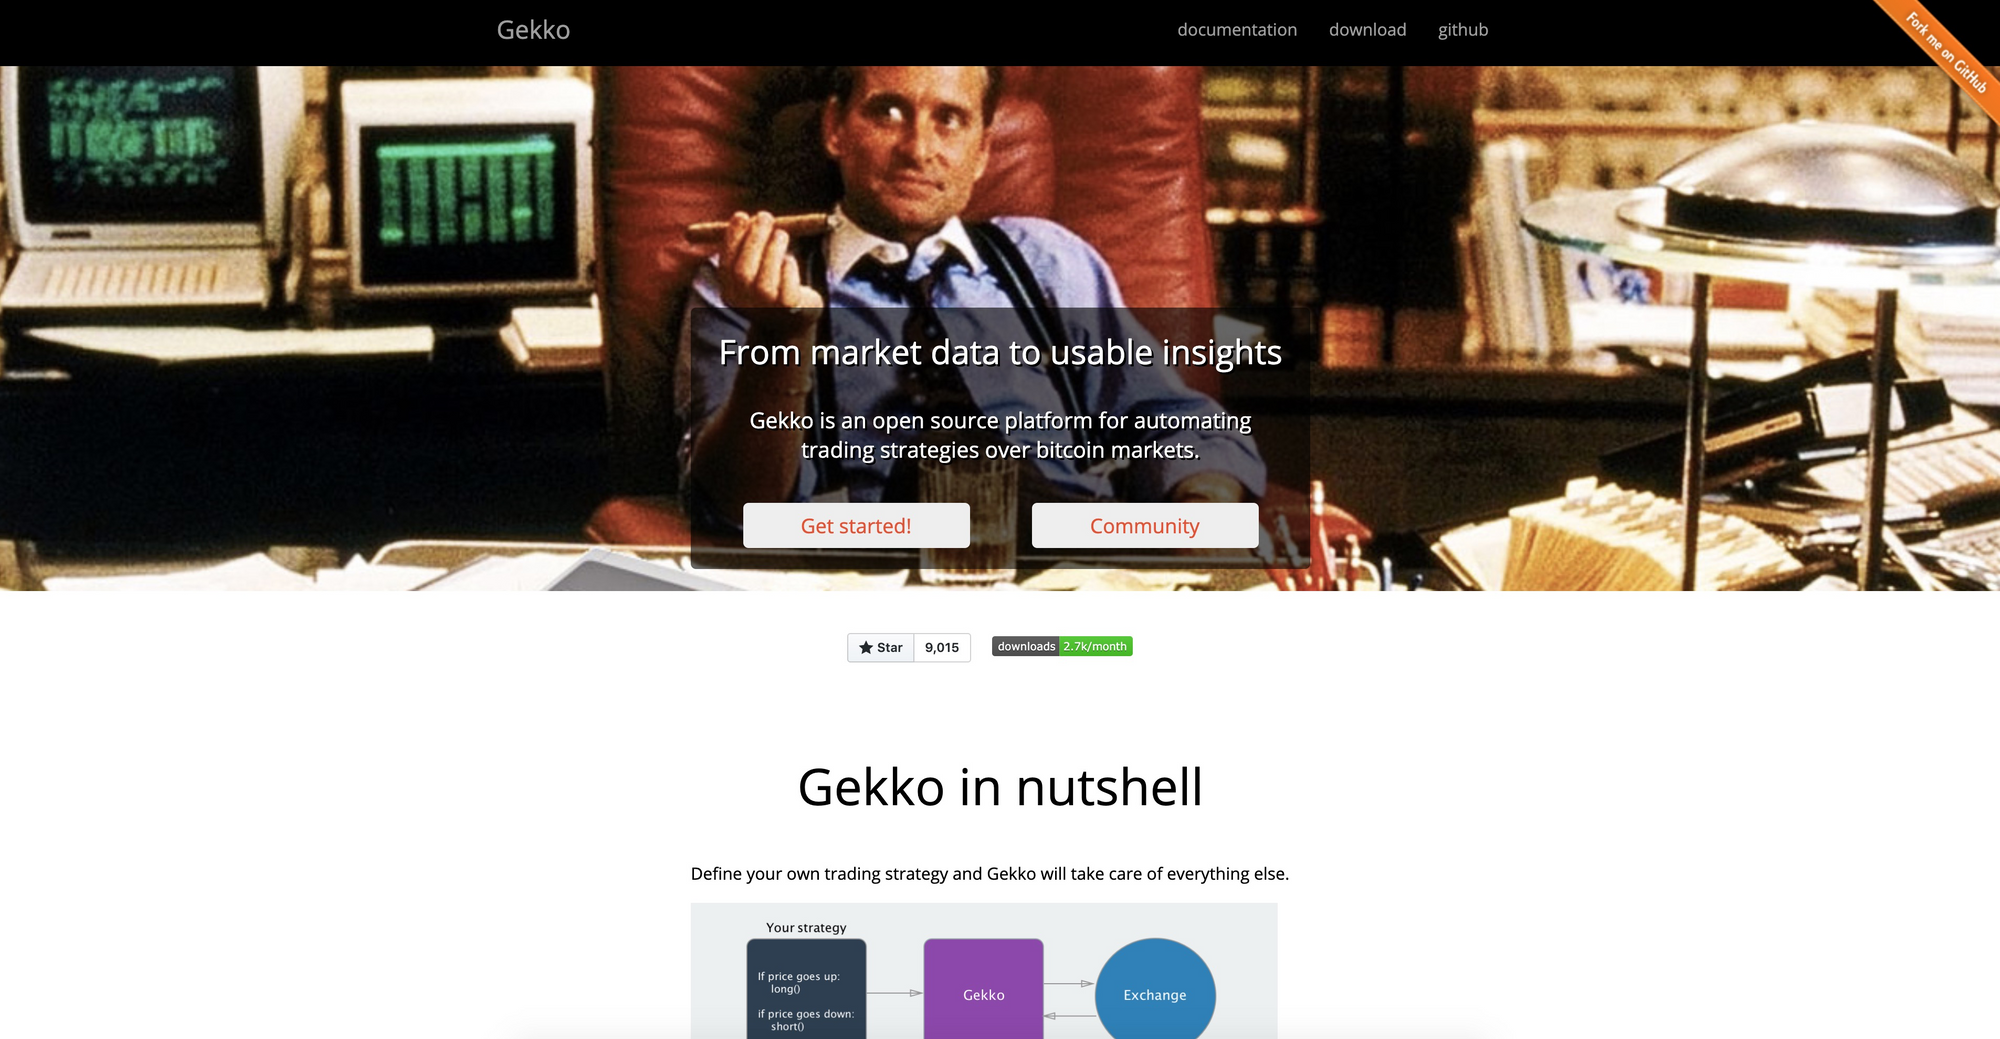Screen dimensions: 2000x1039
Task: Click the arrows between Gekko and Exchange
Action: (x=1069, y=1000)
